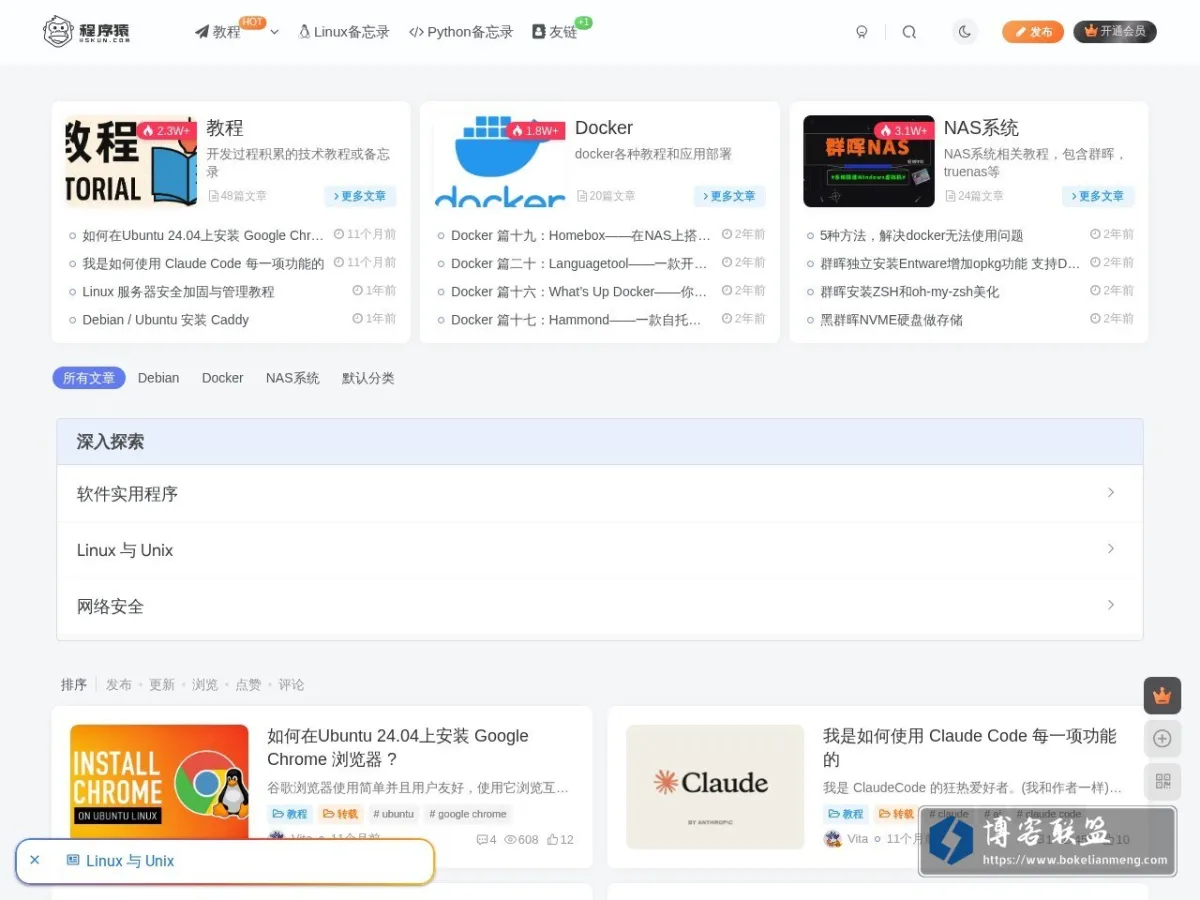This screenshot has width=1200, height=900.
Task: Open 教程 card title
Action: (x=225, y=128)
